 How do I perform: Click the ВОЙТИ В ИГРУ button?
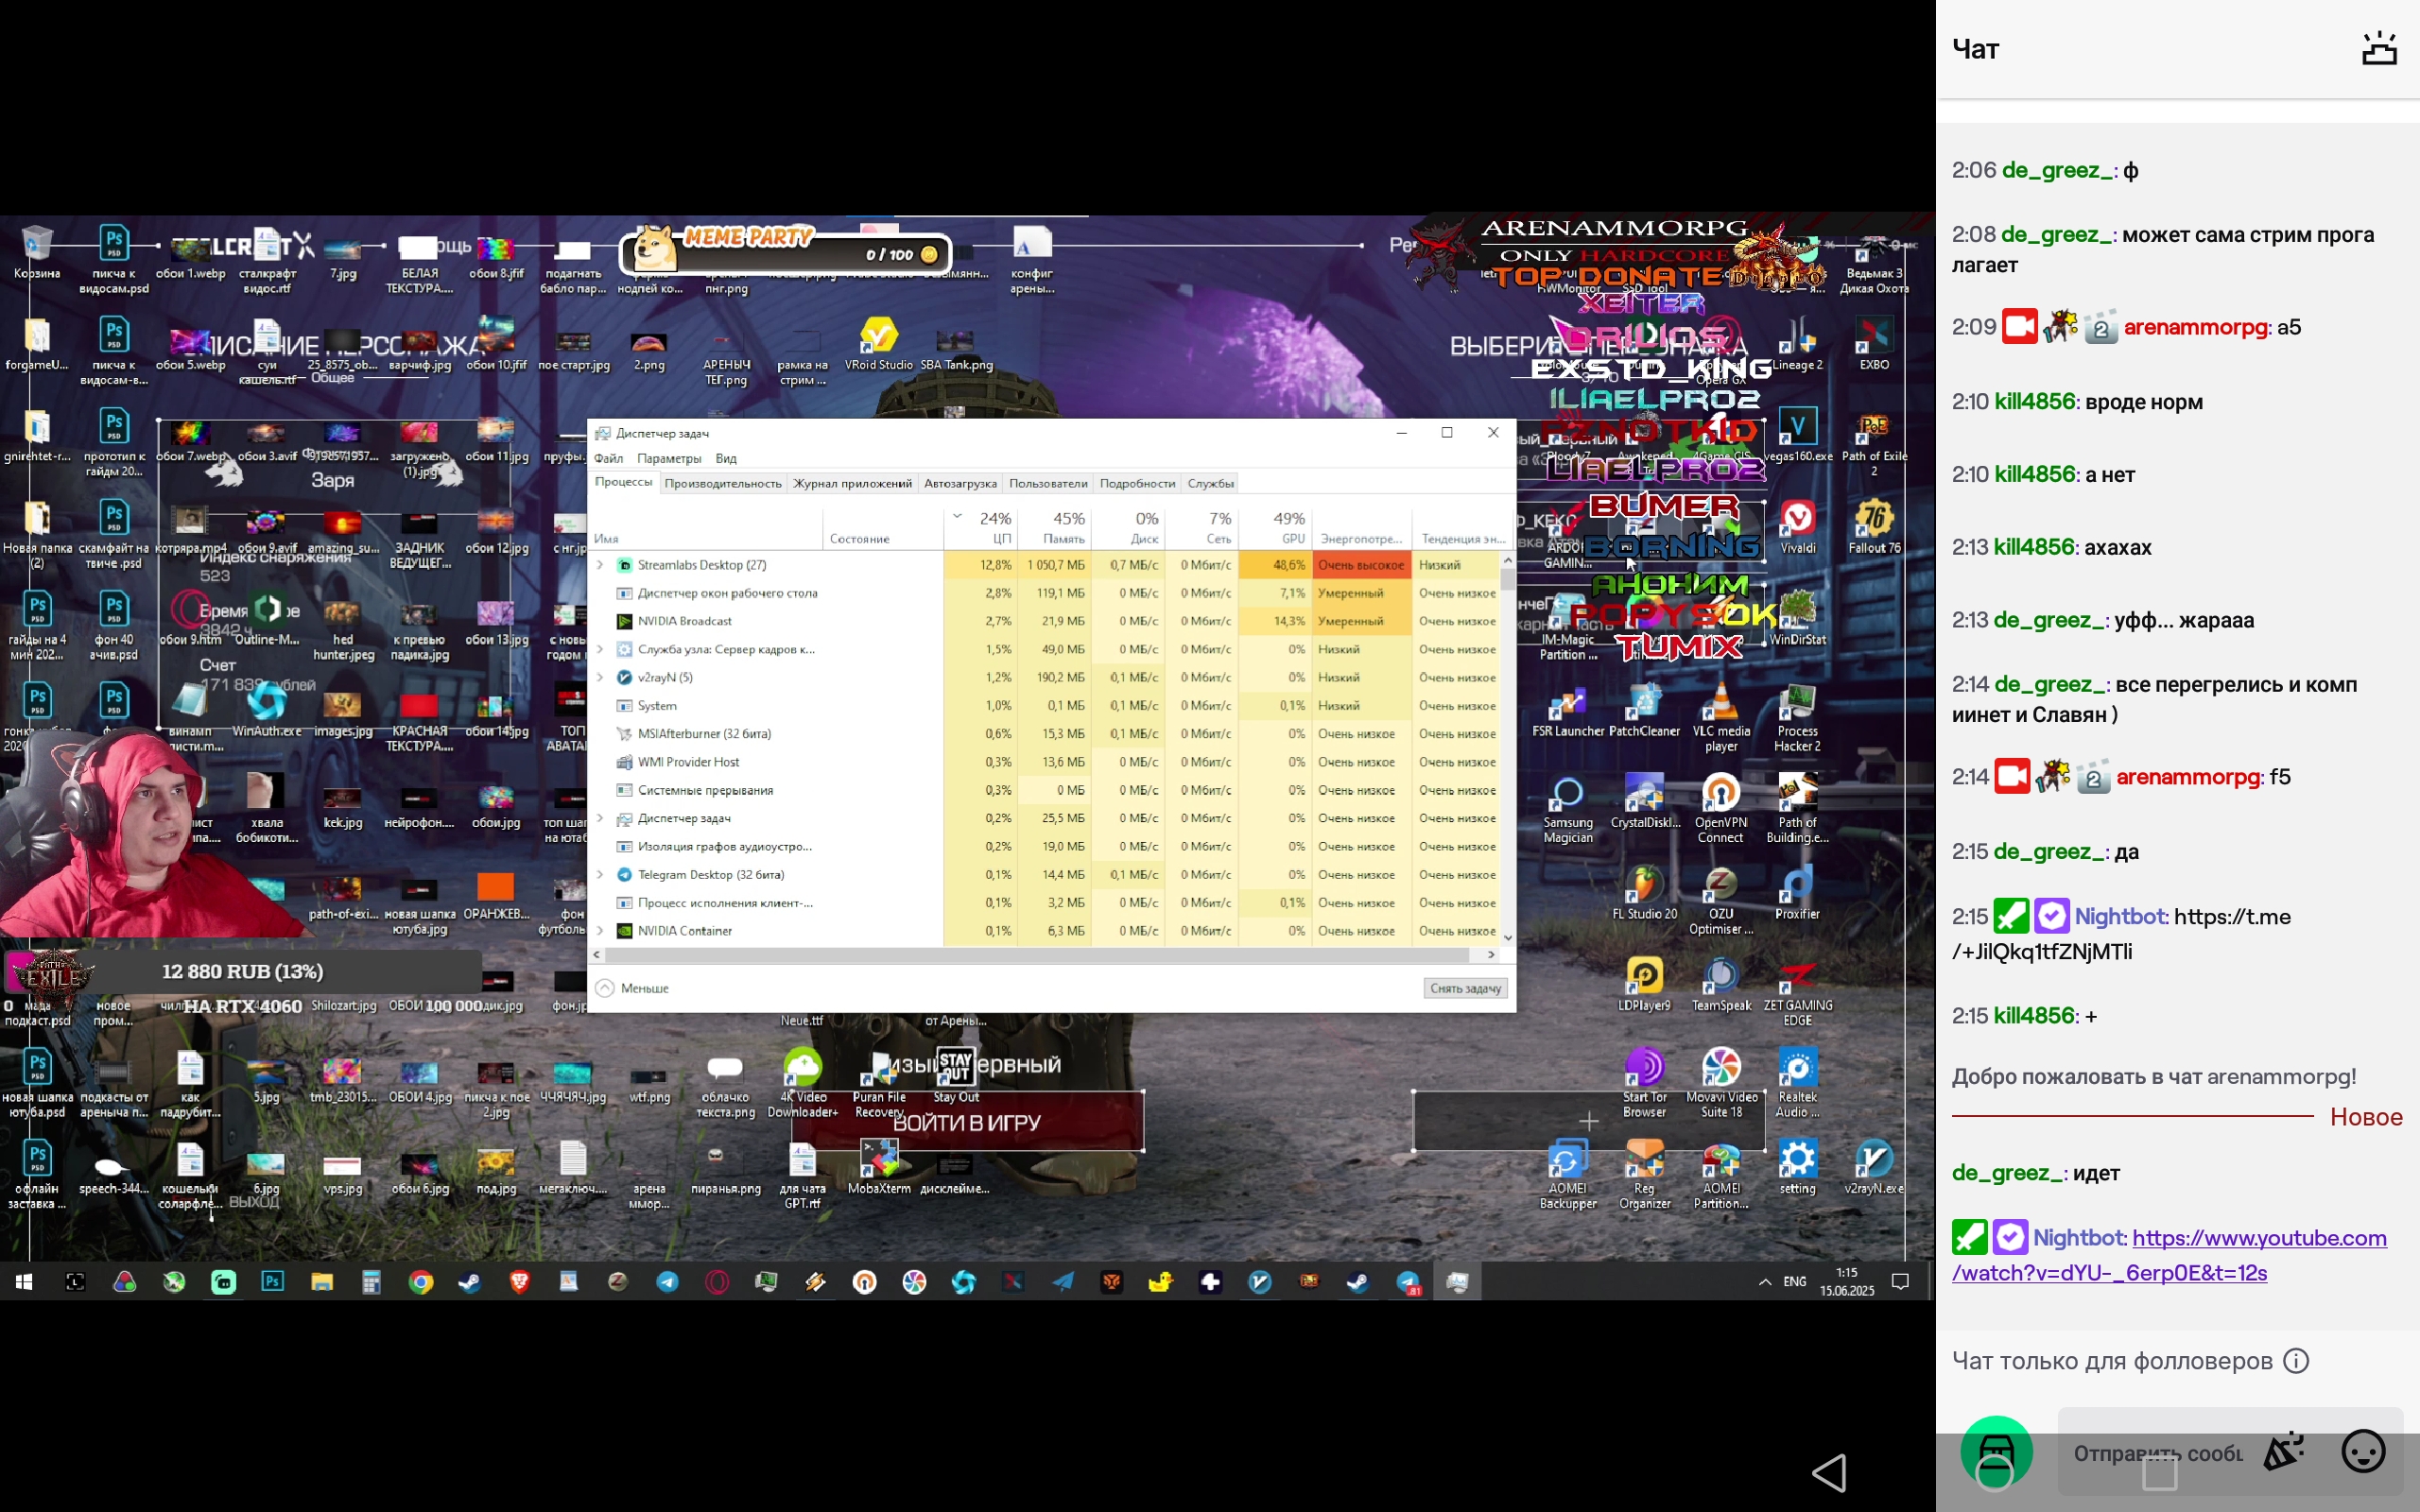point(967,1122)
